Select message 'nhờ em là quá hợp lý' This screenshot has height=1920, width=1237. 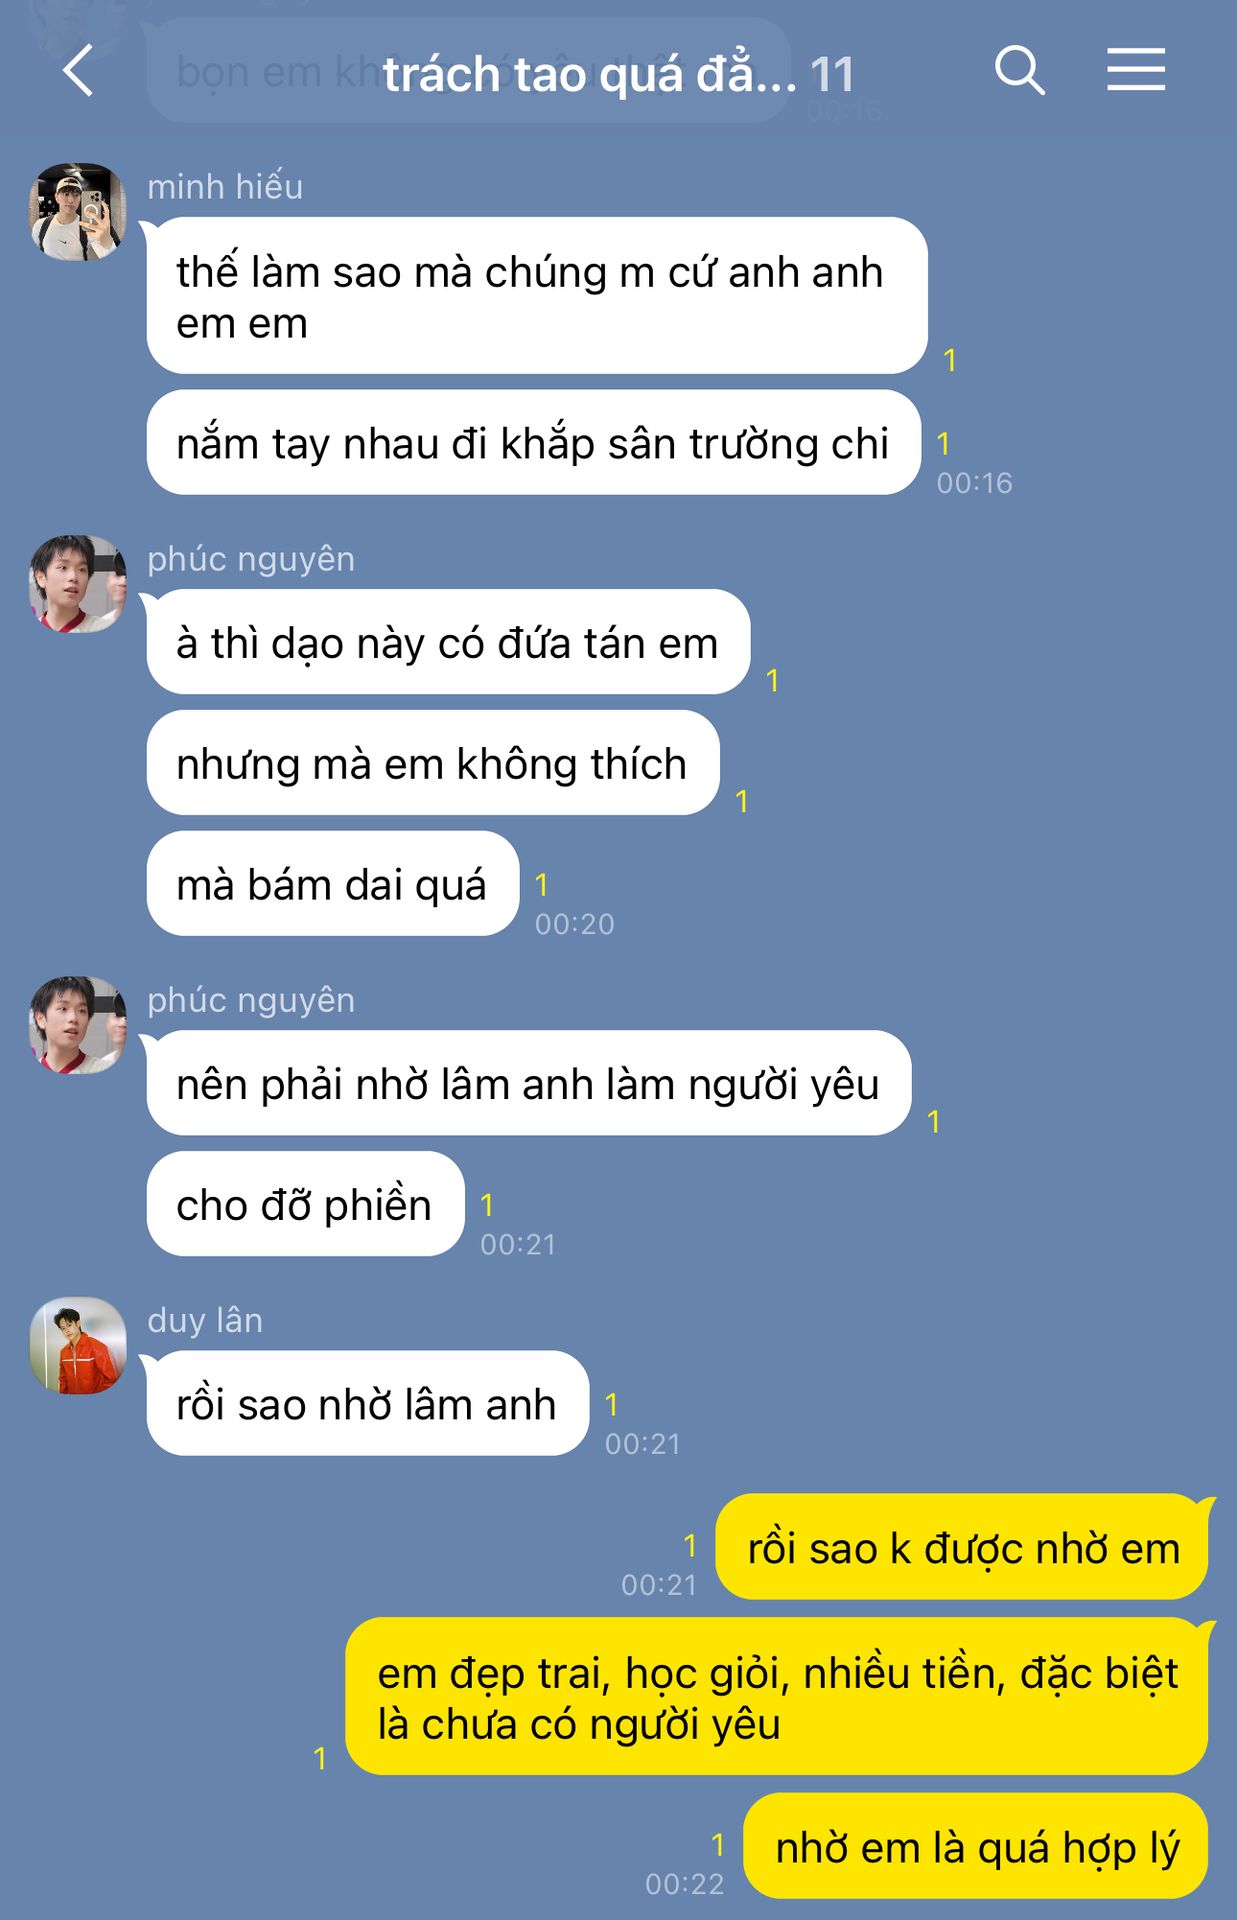point(977,1846)
